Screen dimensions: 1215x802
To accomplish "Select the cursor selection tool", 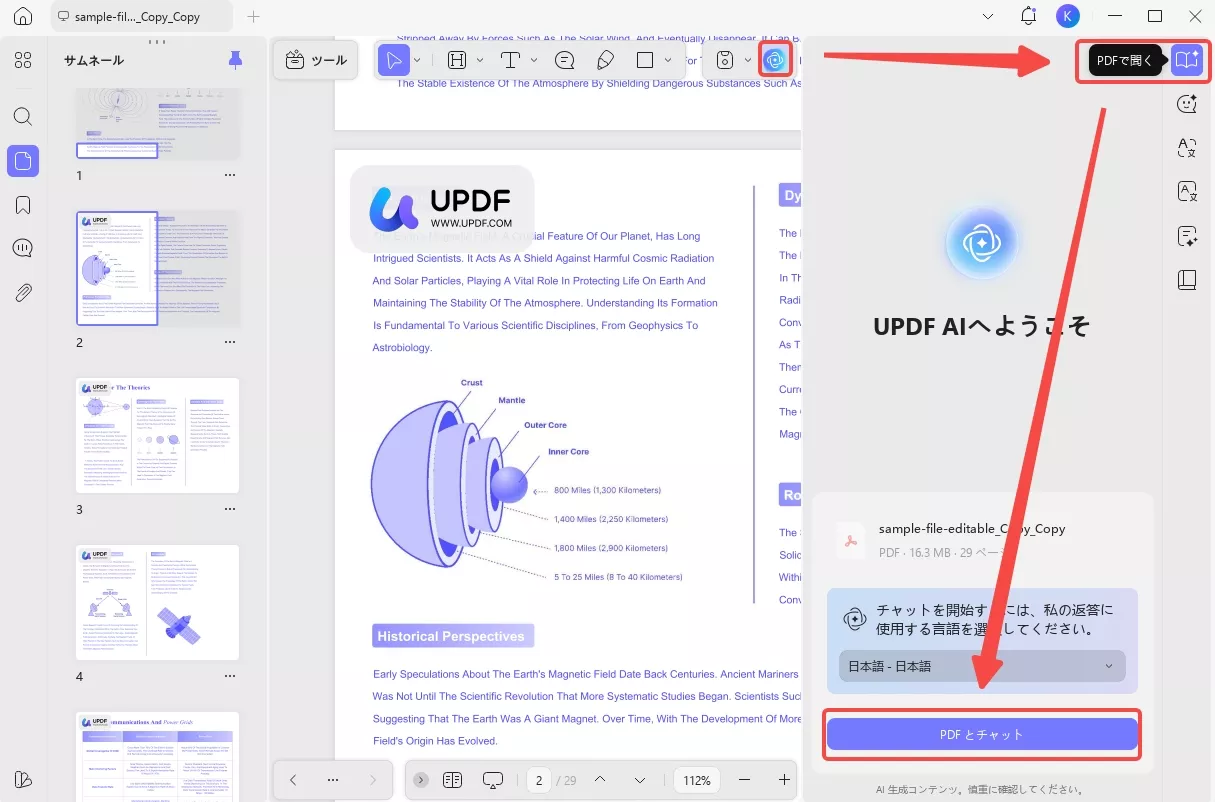I will (393, 60).
